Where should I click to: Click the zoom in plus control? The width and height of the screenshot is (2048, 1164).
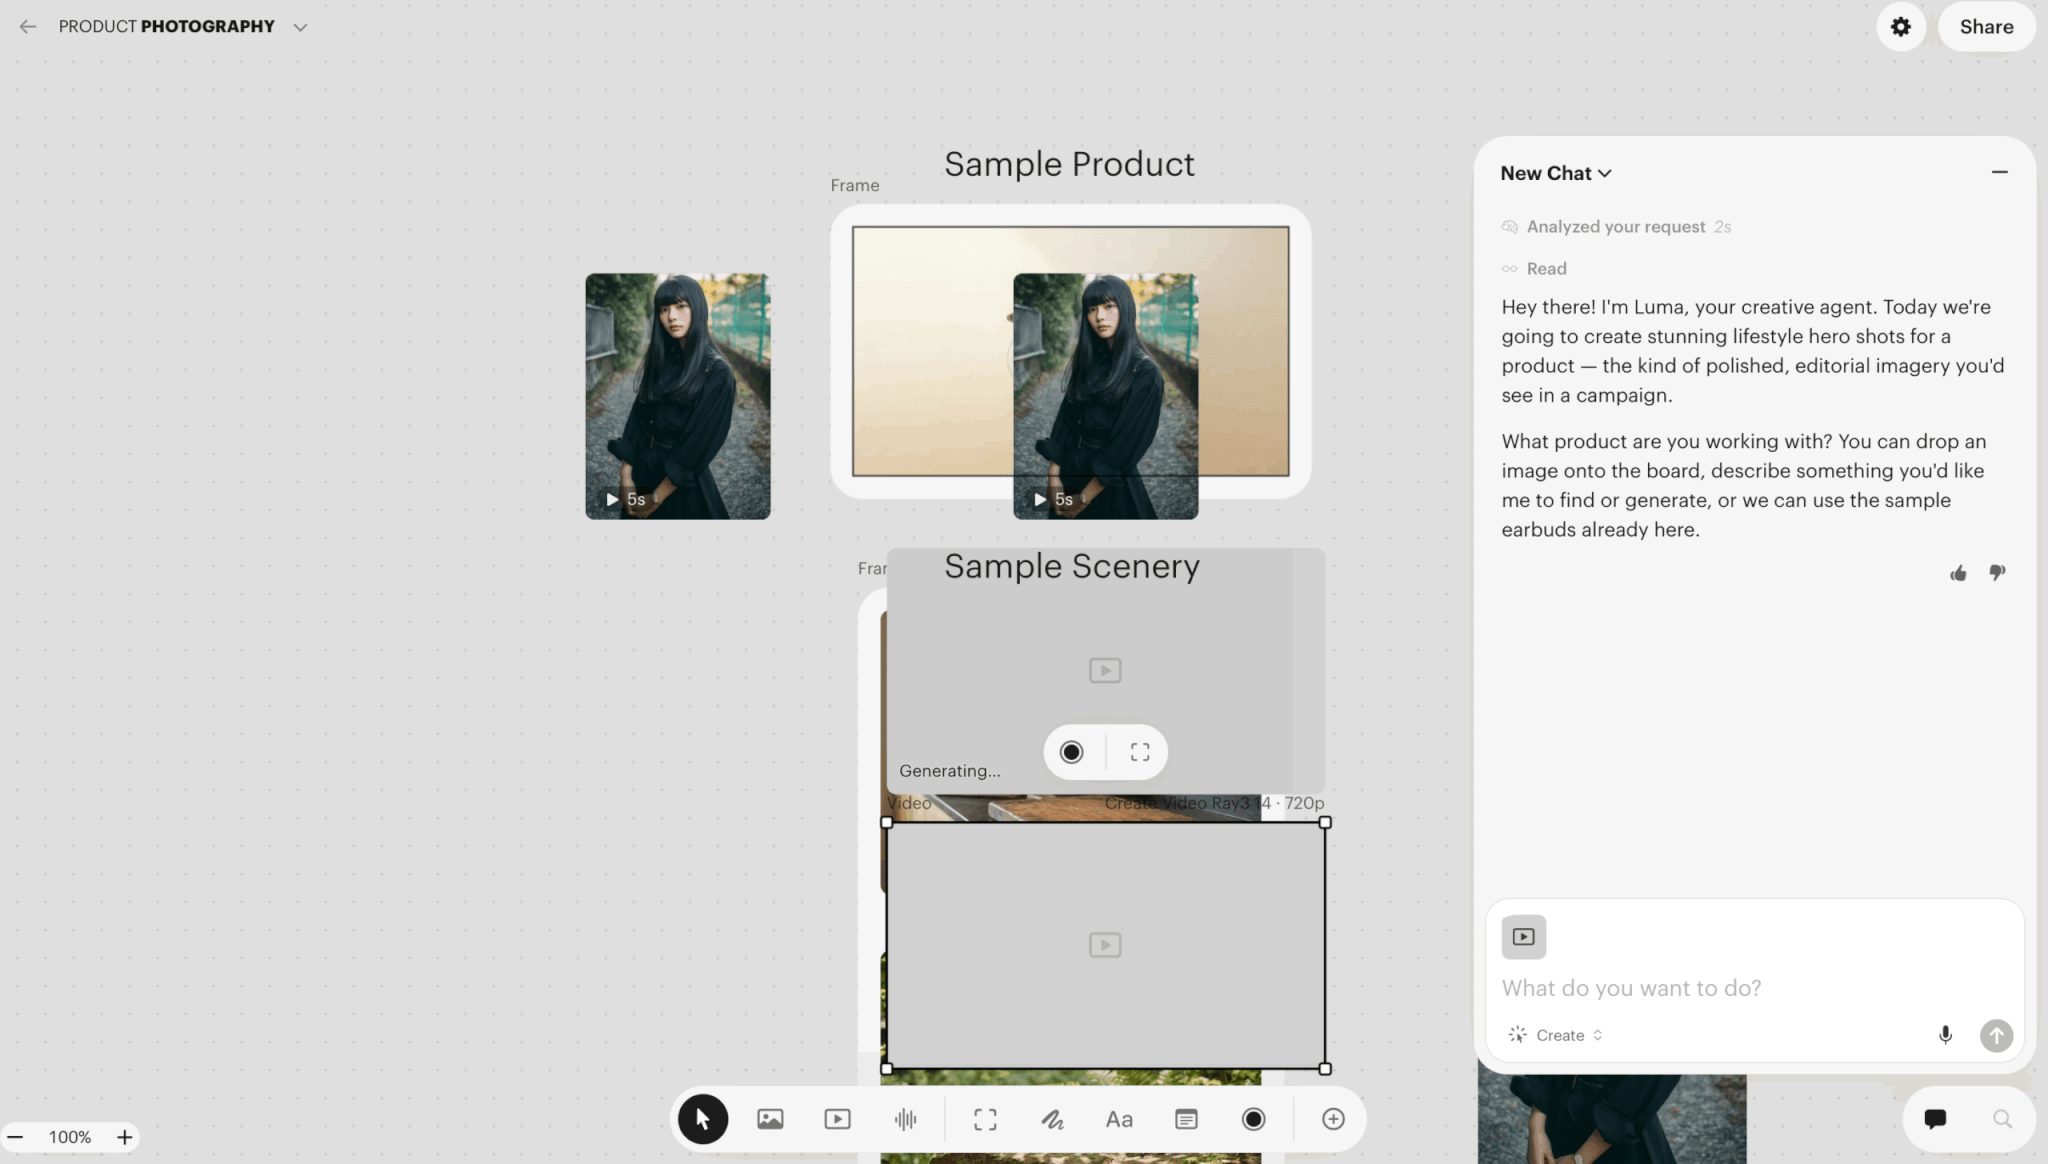(x=124, y=1137)
